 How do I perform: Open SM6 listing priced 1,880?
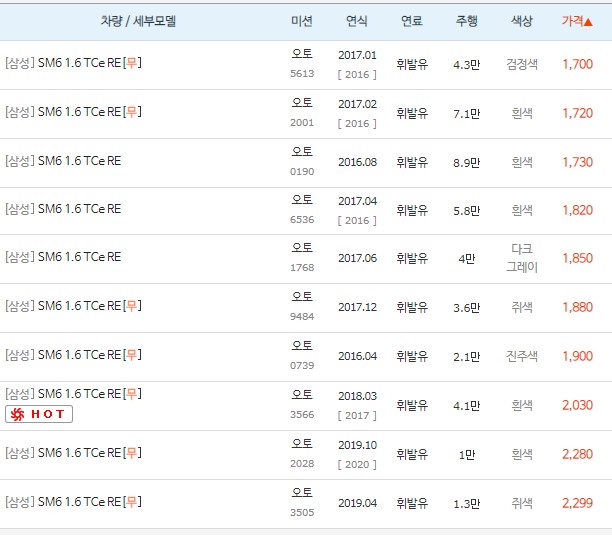tap(73, 306)
